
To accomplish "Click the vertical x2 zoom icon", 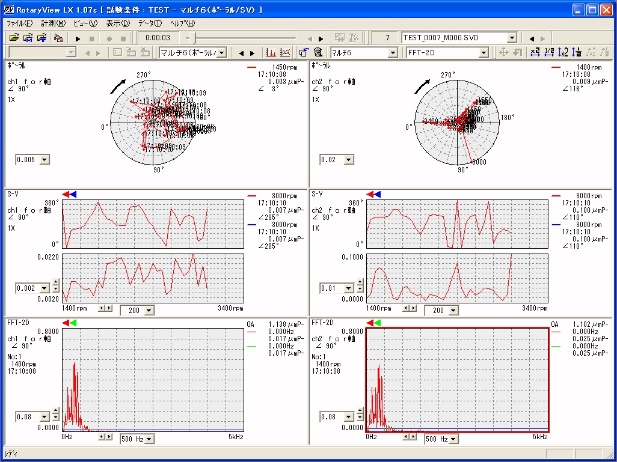I will click(x=563, y=52).
